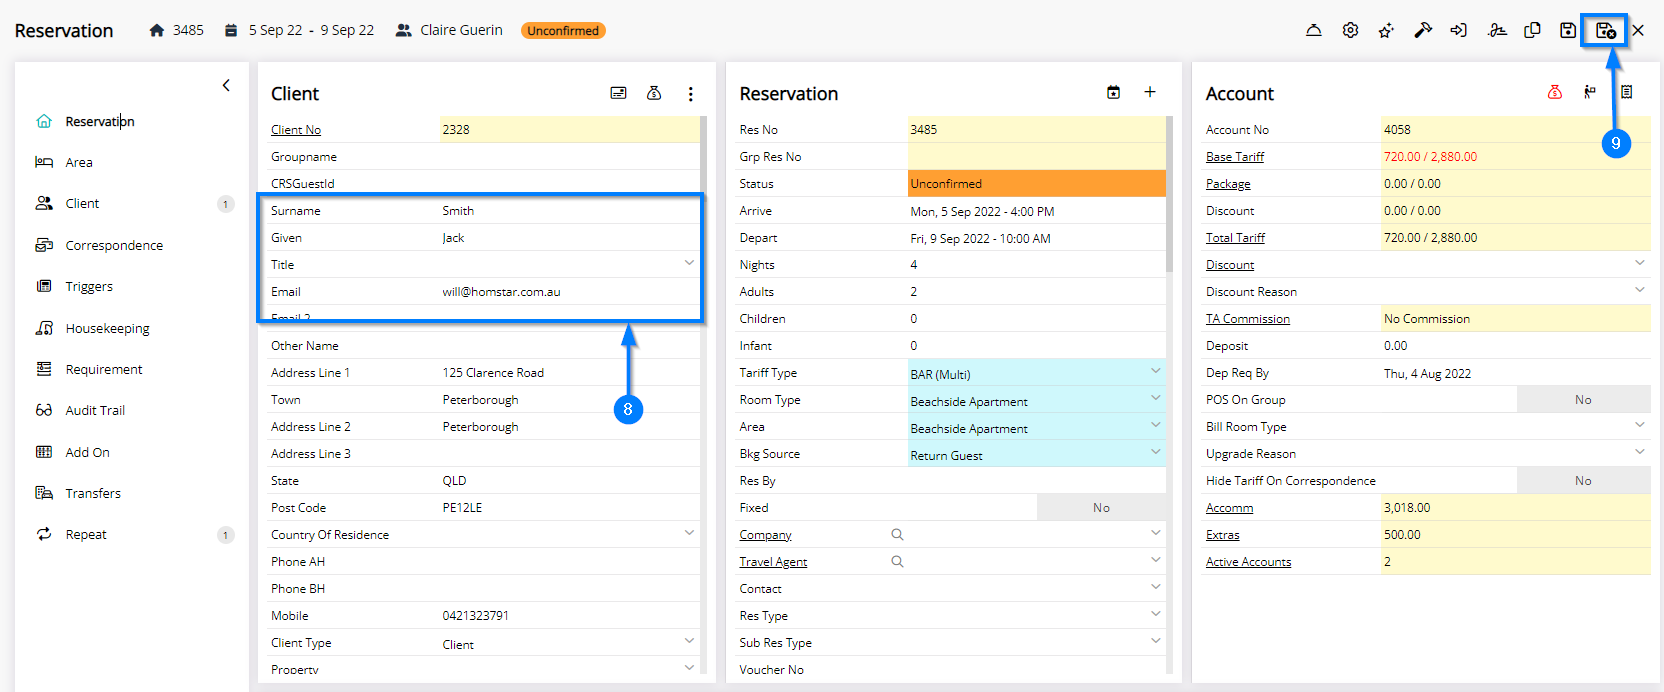This screenshot has height=692, width=1664.
Task: Click the TA Commission link
Action: (x=1247, y=319)
